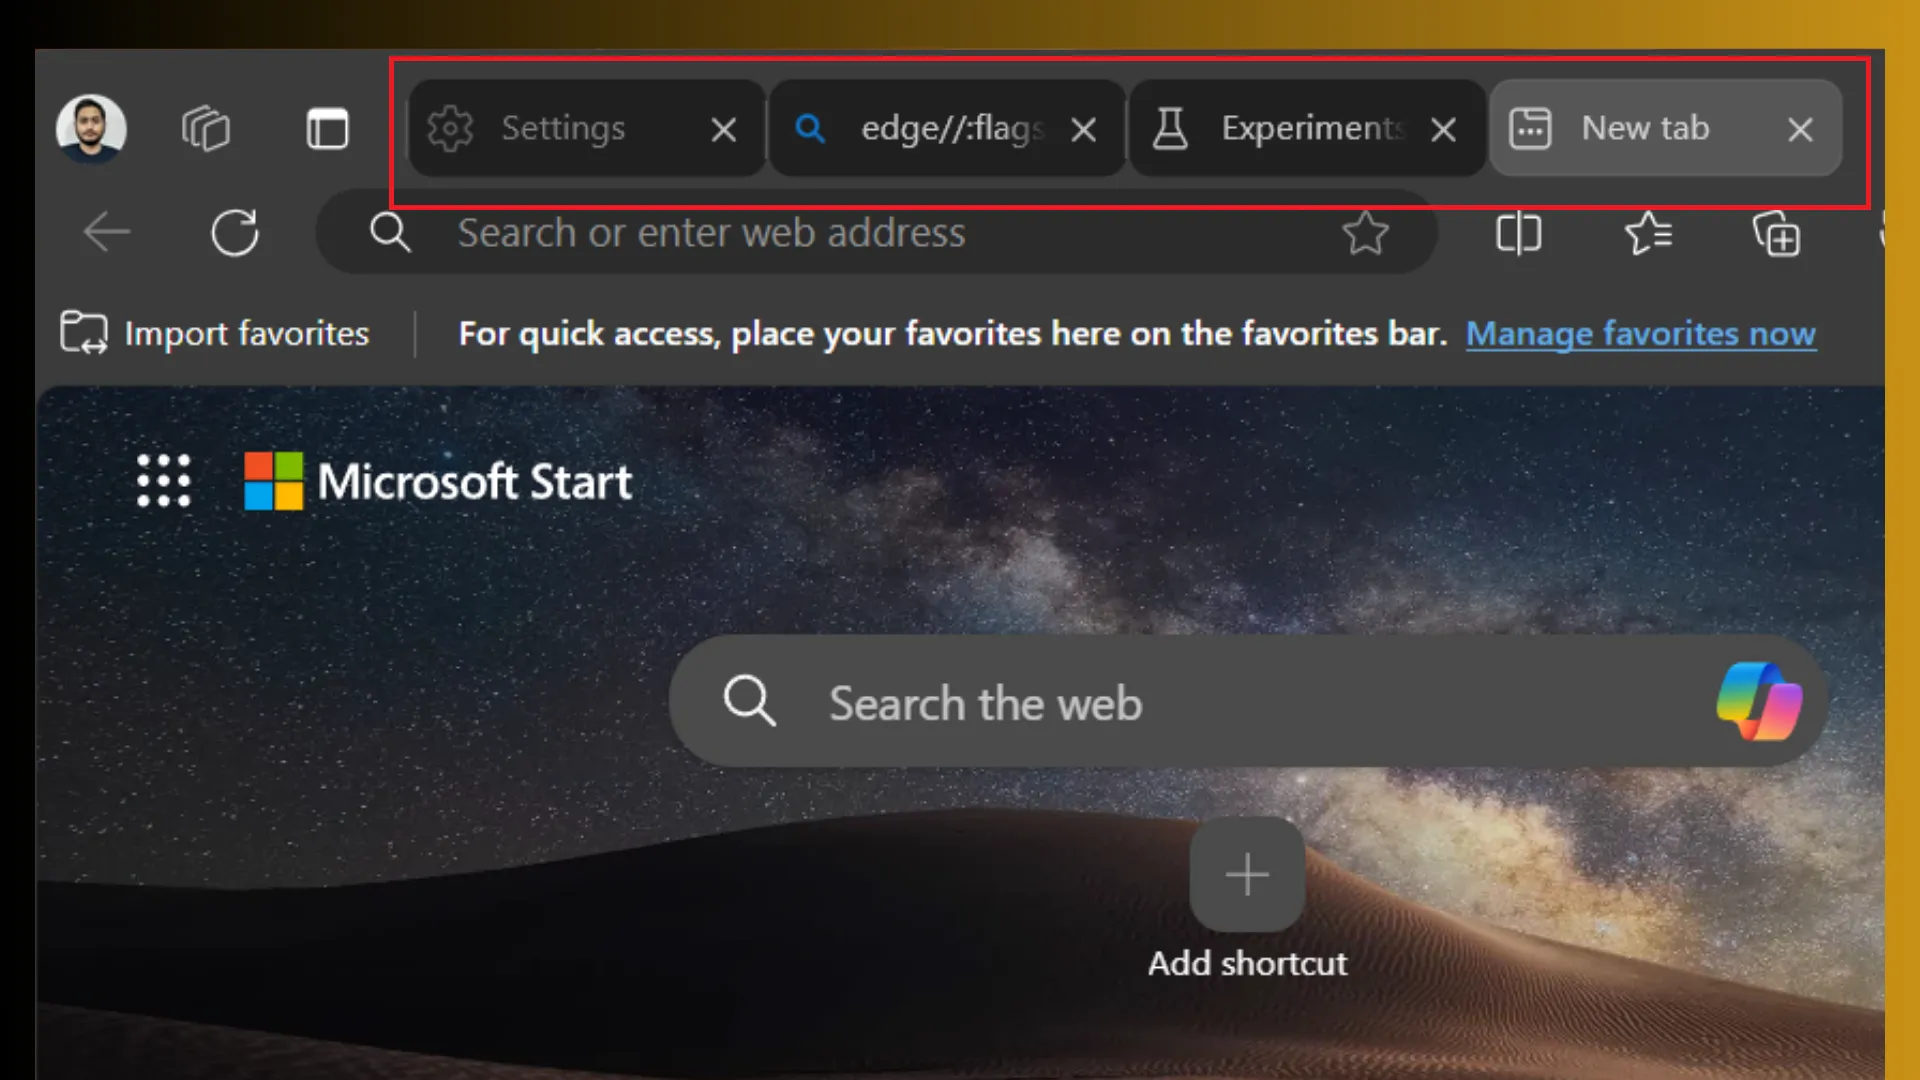Click the Experiments tab
This screenshot has height=1080, width=1920.
point(1305,128)
